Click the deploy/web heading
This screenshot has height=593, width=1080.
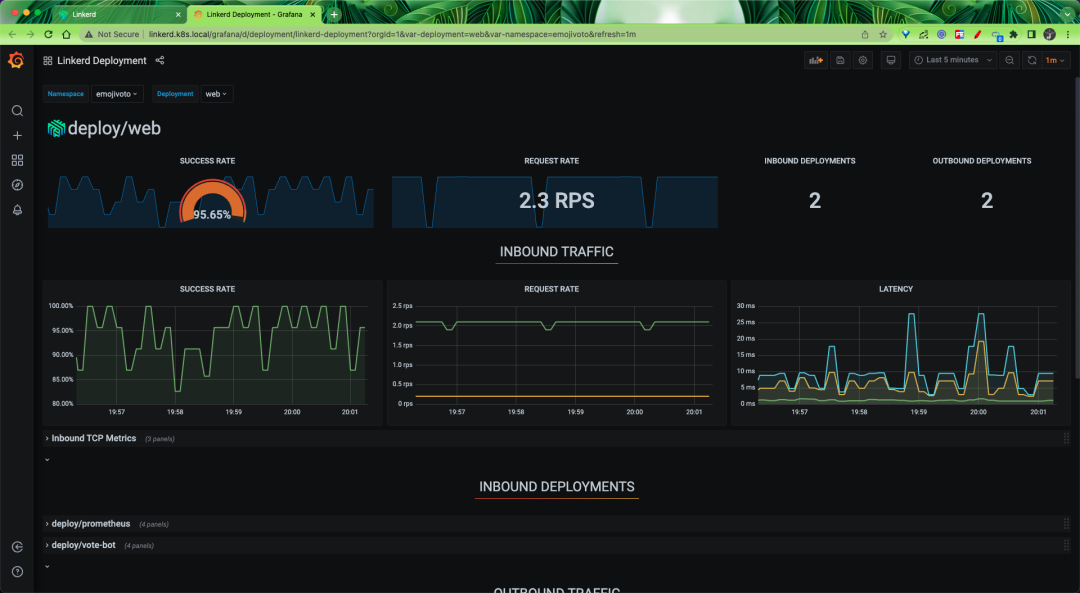click(114, 129)
